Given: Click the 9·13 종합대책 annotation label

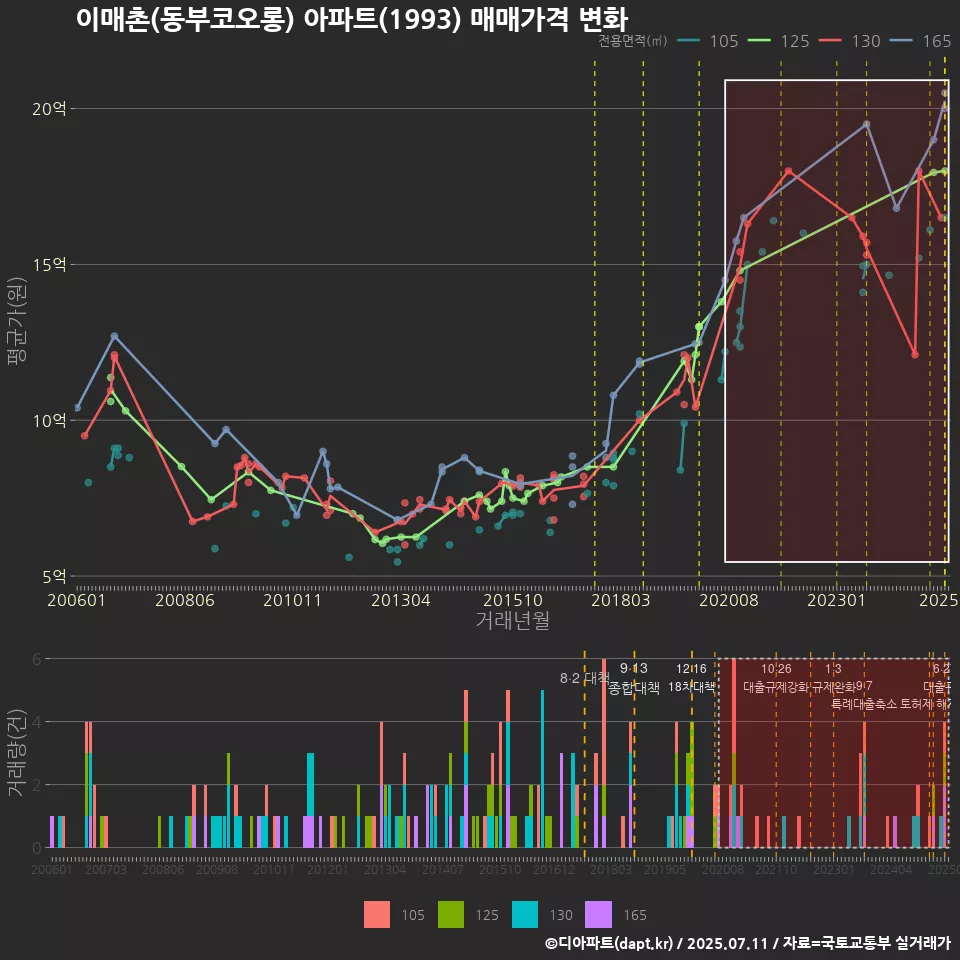Looking at the screenshot, I should coord(634,678).
